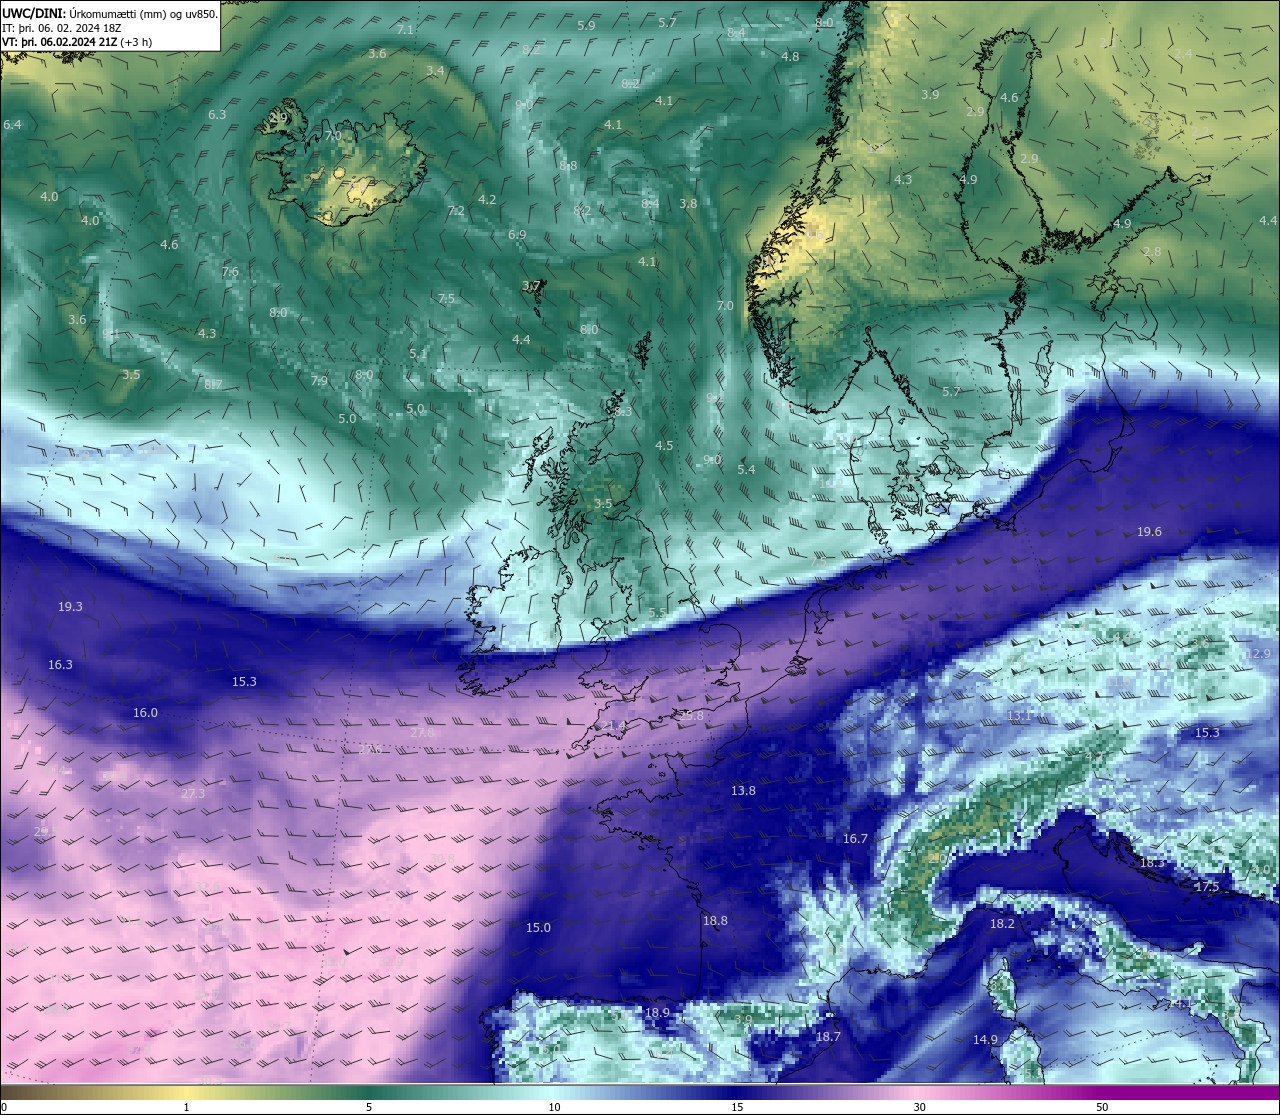The width and height of the screenshot is (1280, 1115).
Task: Click the 13.8 value over France
Action: coord(743,791)
